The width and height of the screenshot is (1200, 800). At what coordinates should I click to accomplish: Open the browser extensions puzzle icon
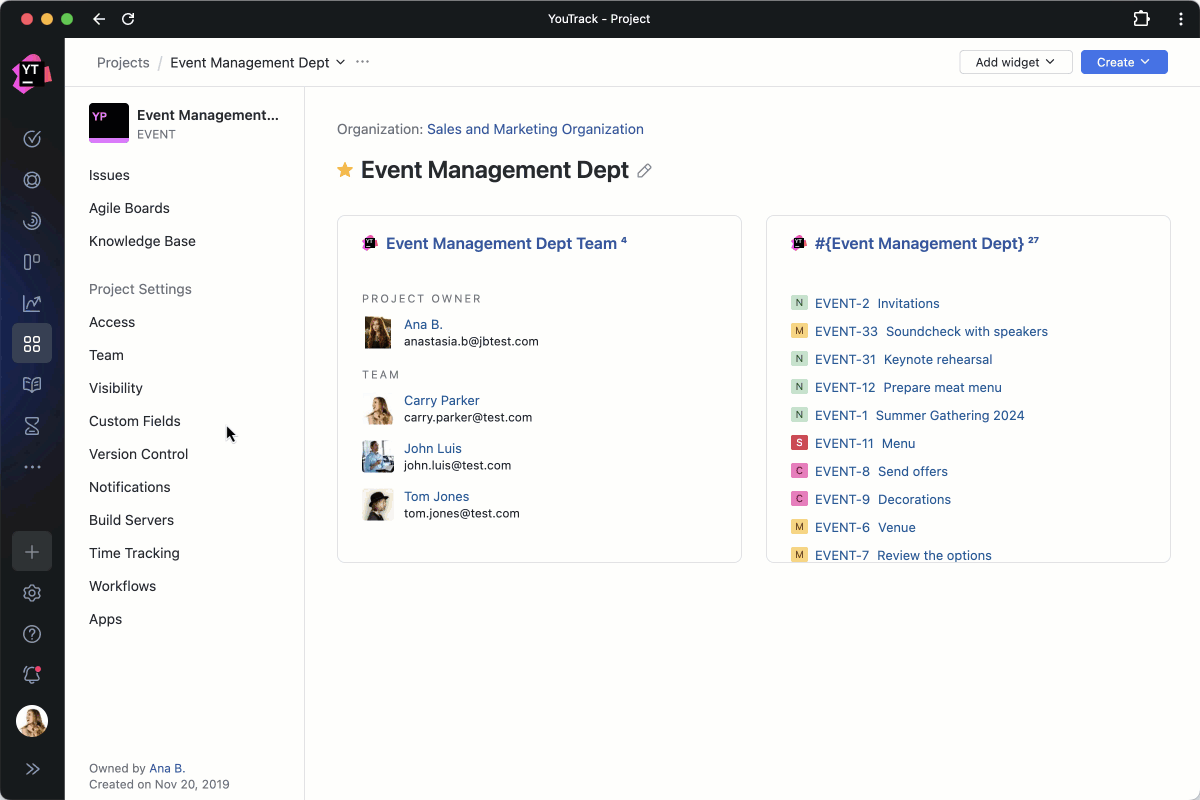[1141, 19]
